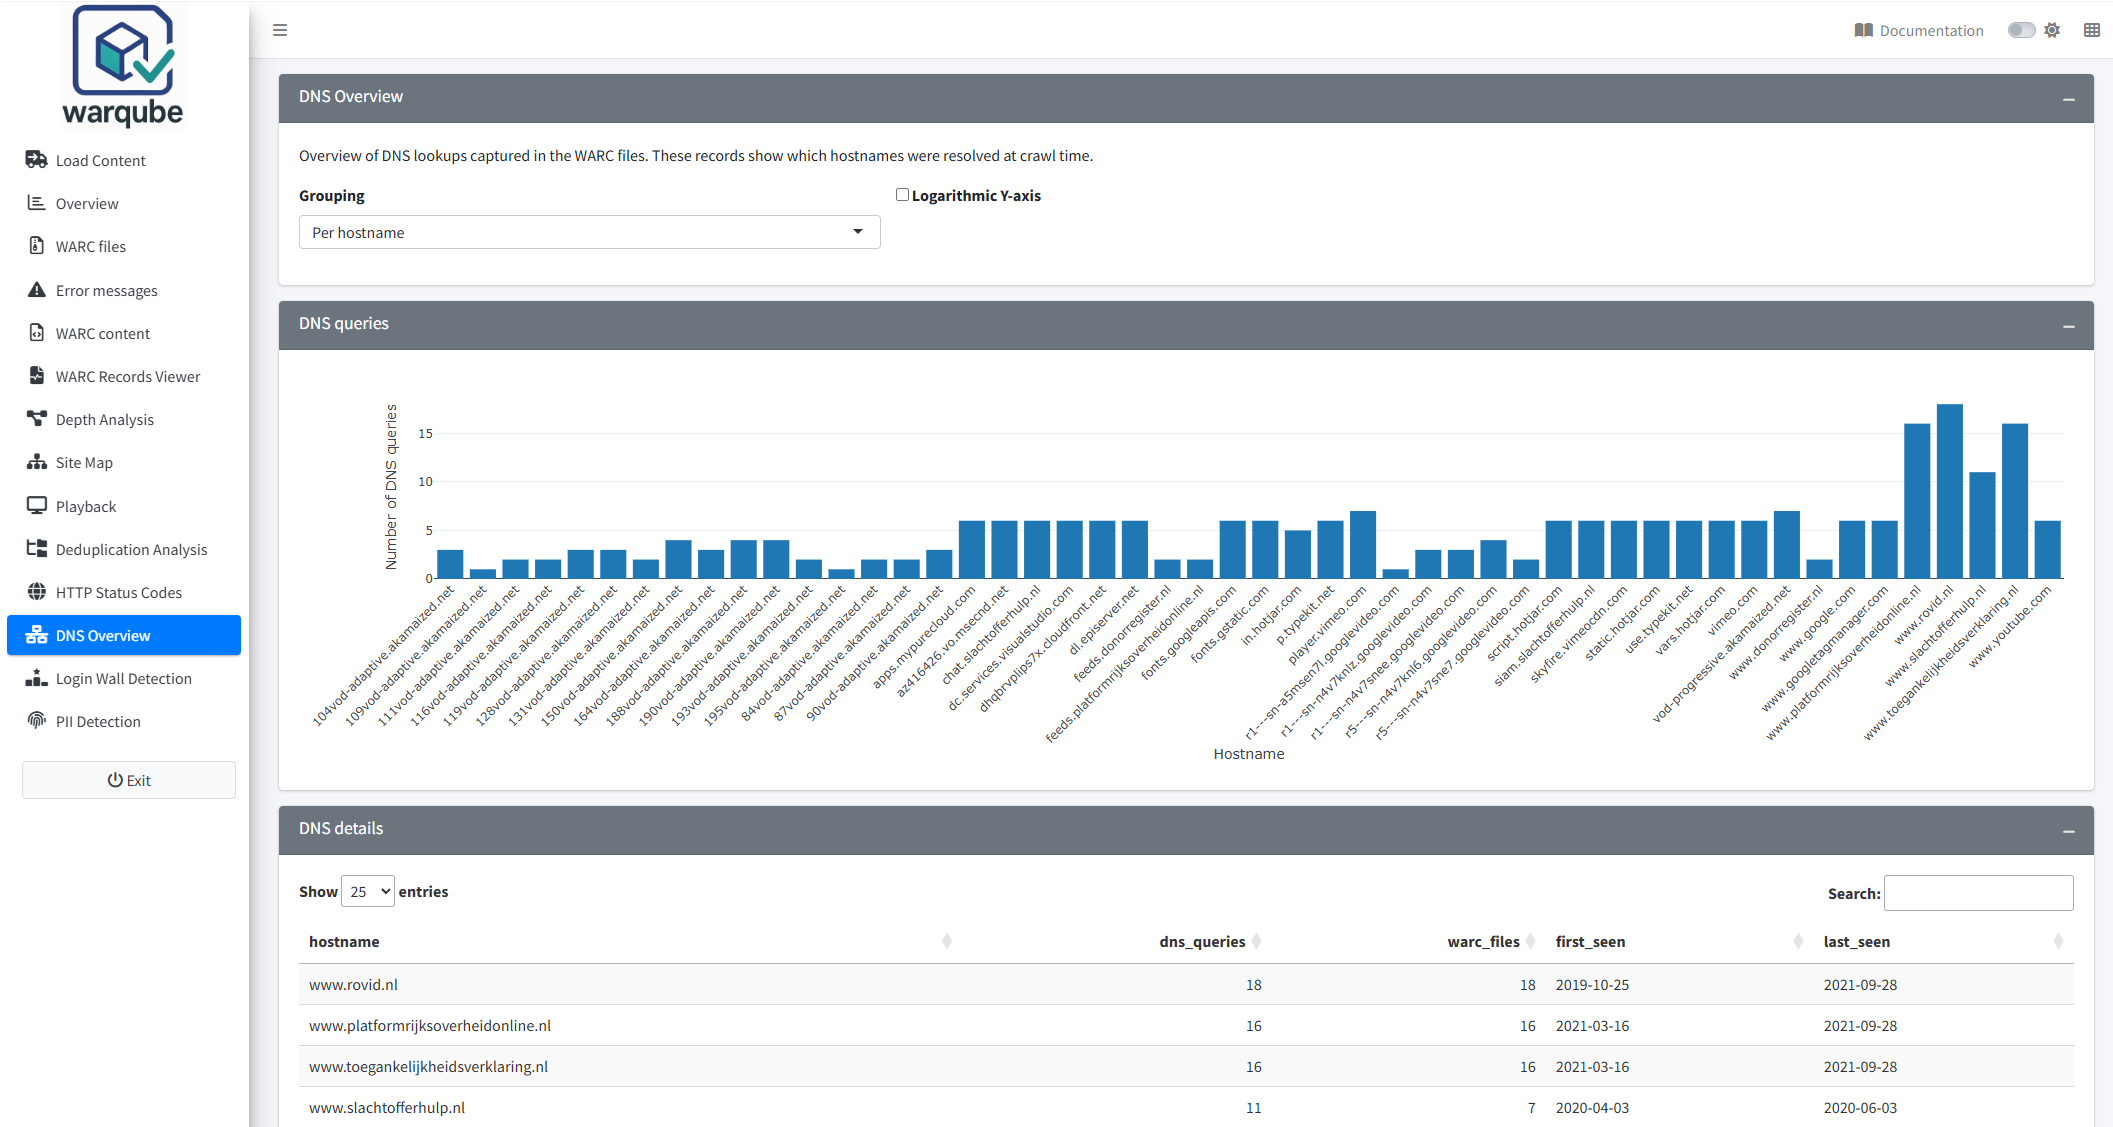Click the Exit button
Image resolution: width=2113 pixels, height=1127 pixels.
129,780
